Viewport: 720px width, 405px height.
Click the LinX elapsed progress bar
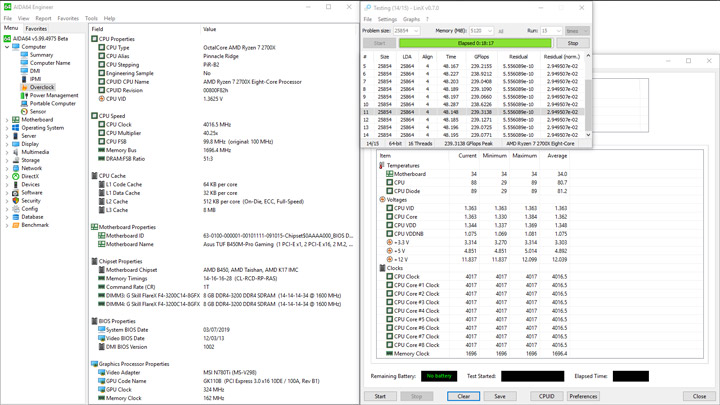click(476, 43)
